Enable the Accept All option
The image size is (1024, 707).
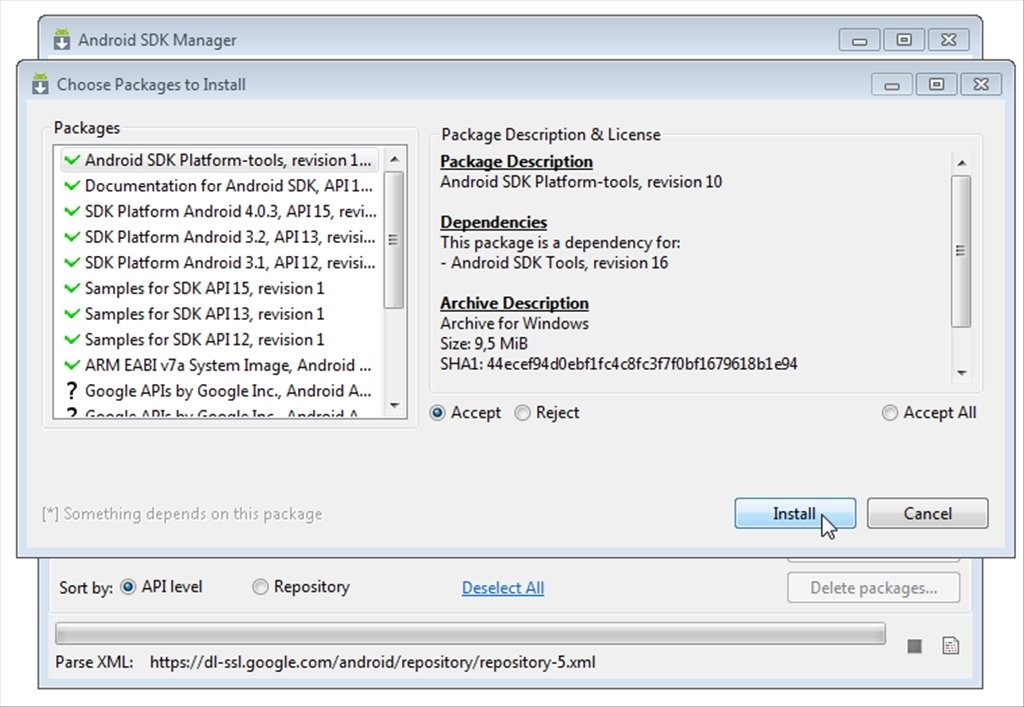pyautogui.click(x=890, y=412)
